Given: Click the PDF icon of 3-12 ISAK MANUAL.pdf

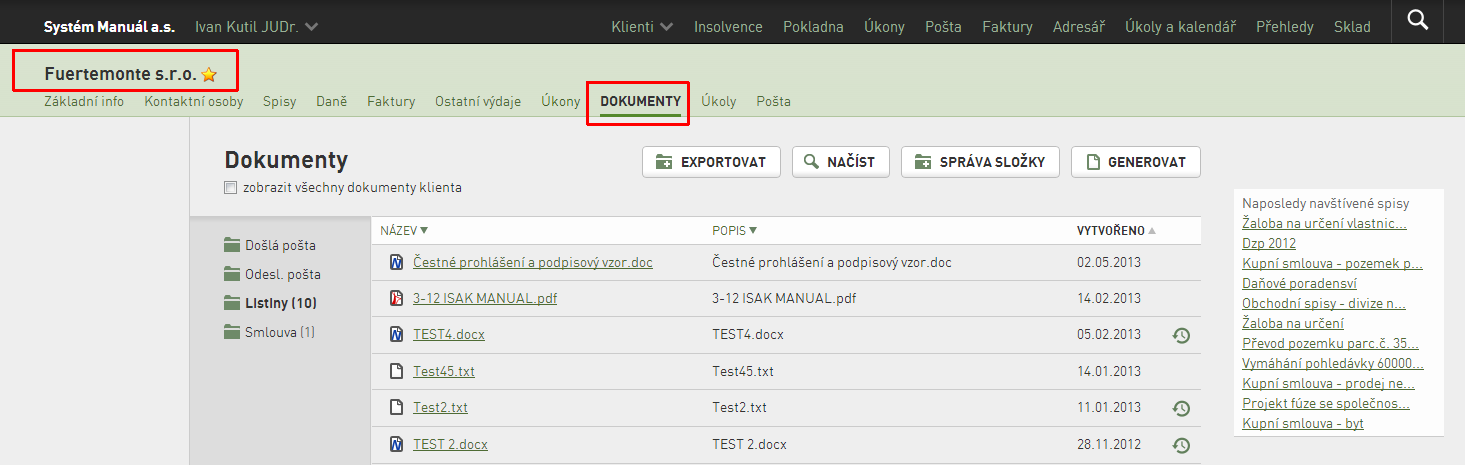Looking at the screenshot, I should [x=396, y=298].
